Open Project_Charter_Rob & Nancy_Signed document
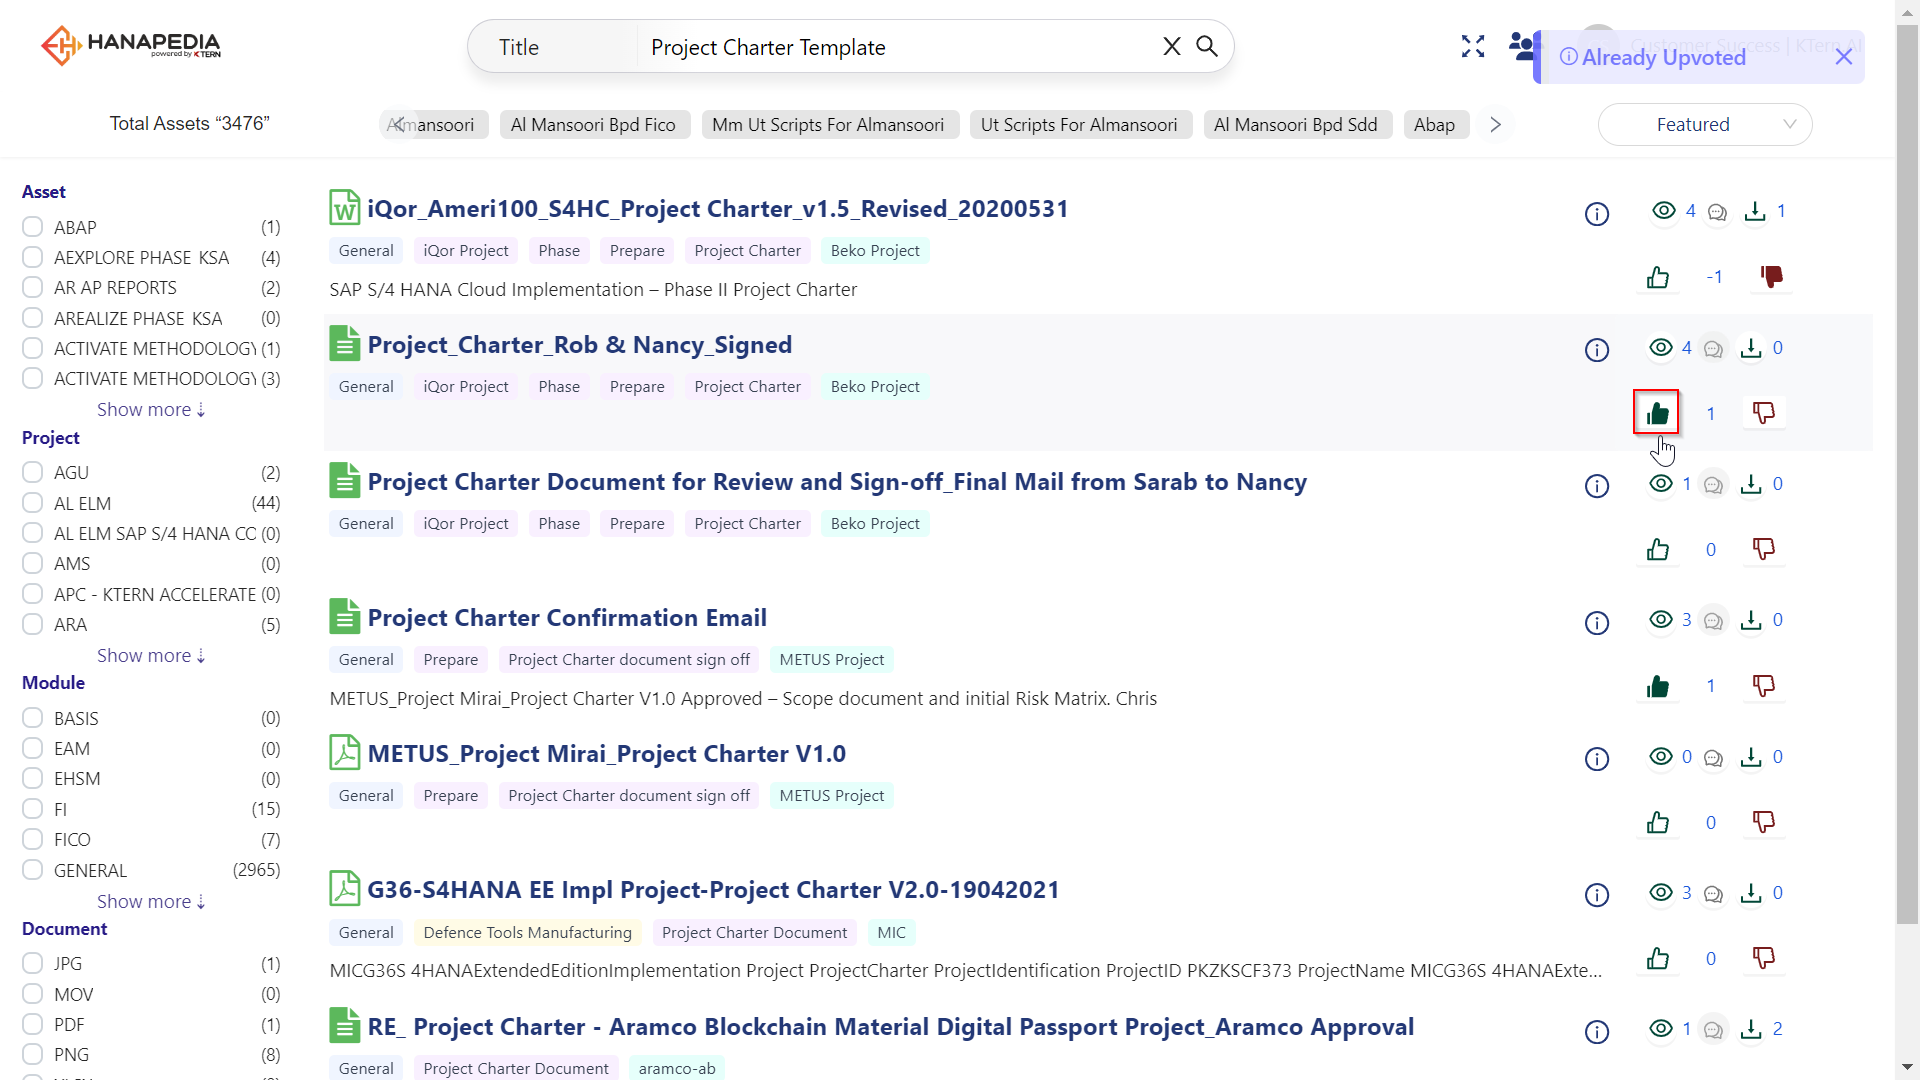 [x=580, y=345]
